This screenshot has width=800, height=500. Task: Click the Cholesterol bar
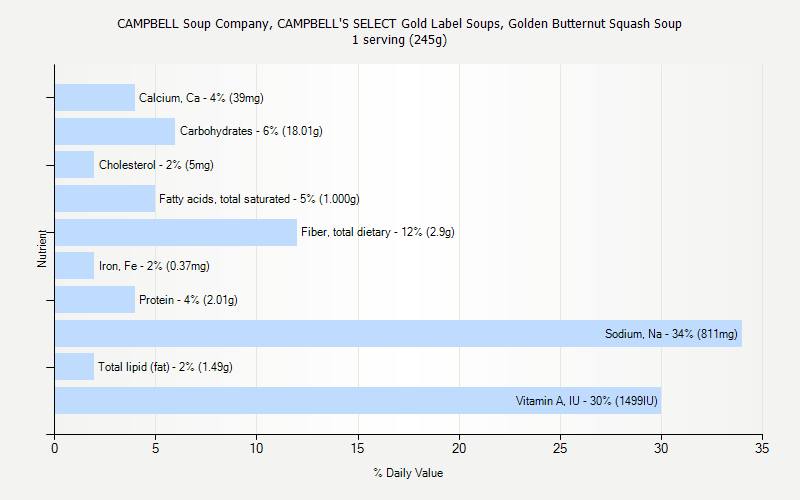(75, 164)
